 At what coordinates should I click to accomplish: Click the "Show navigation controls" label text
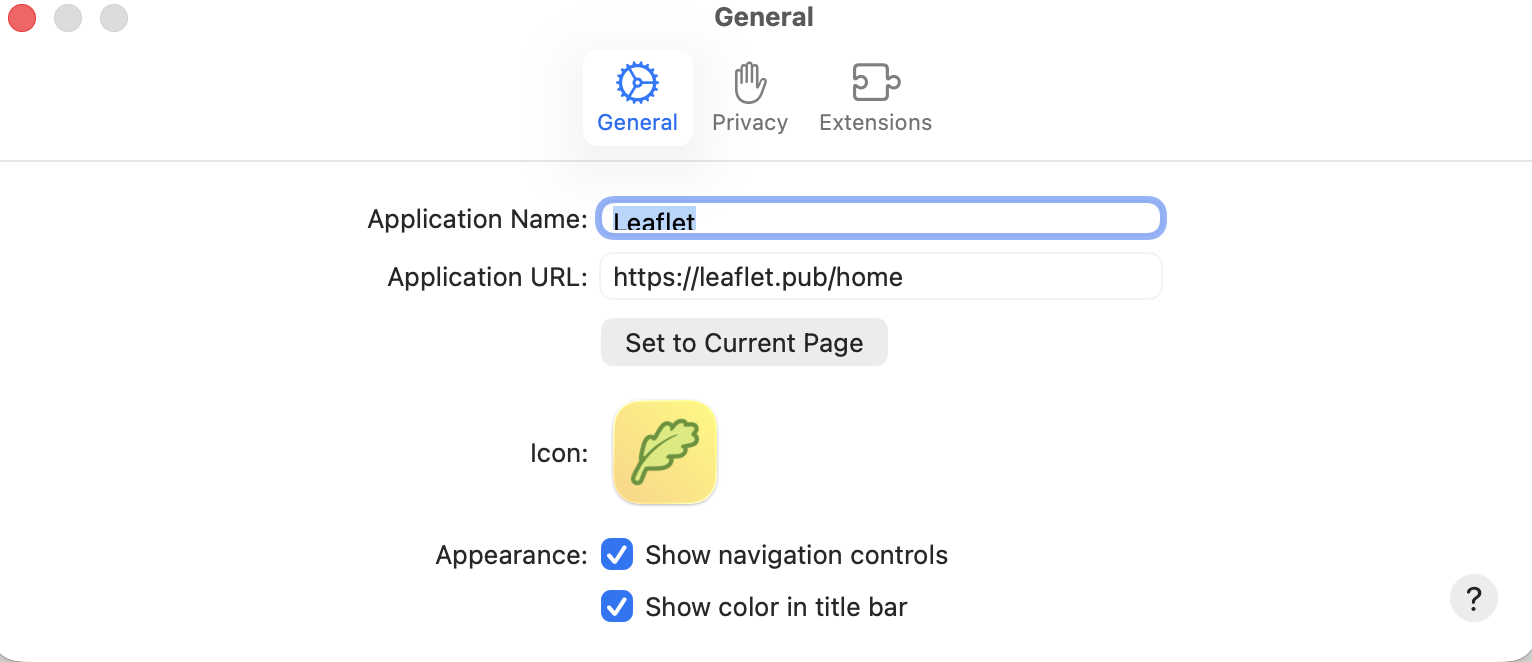[796, 555]
